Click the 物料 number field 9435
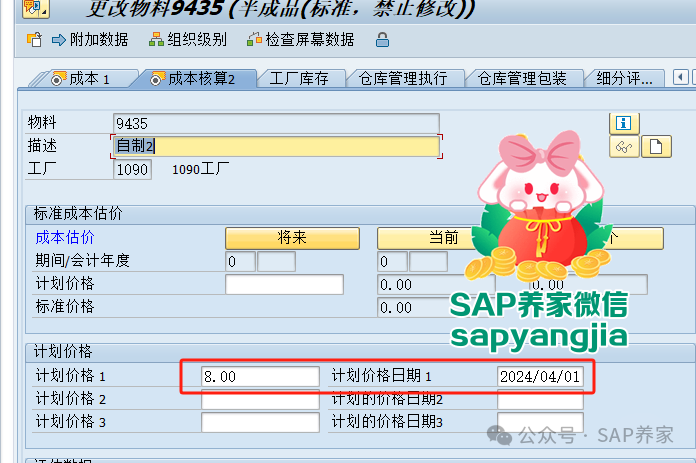The height and width of the screenshot is (463, 696). 276,123
